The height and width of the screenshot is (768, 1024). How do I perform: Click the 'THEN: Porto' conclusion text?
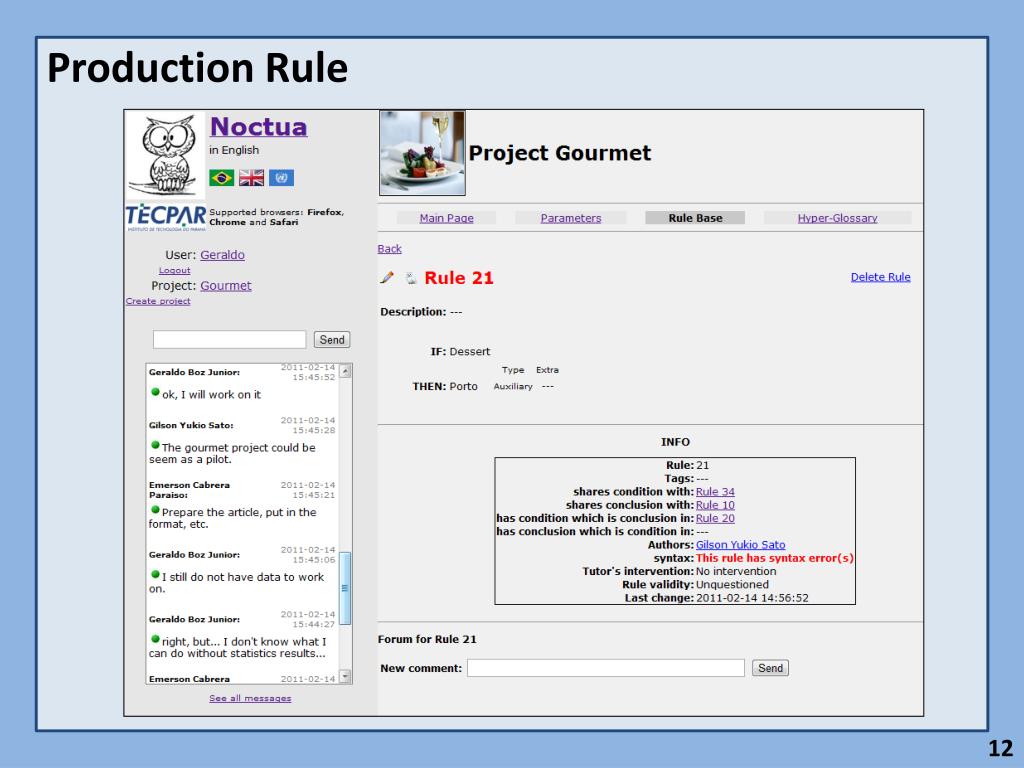click(445, 387)
